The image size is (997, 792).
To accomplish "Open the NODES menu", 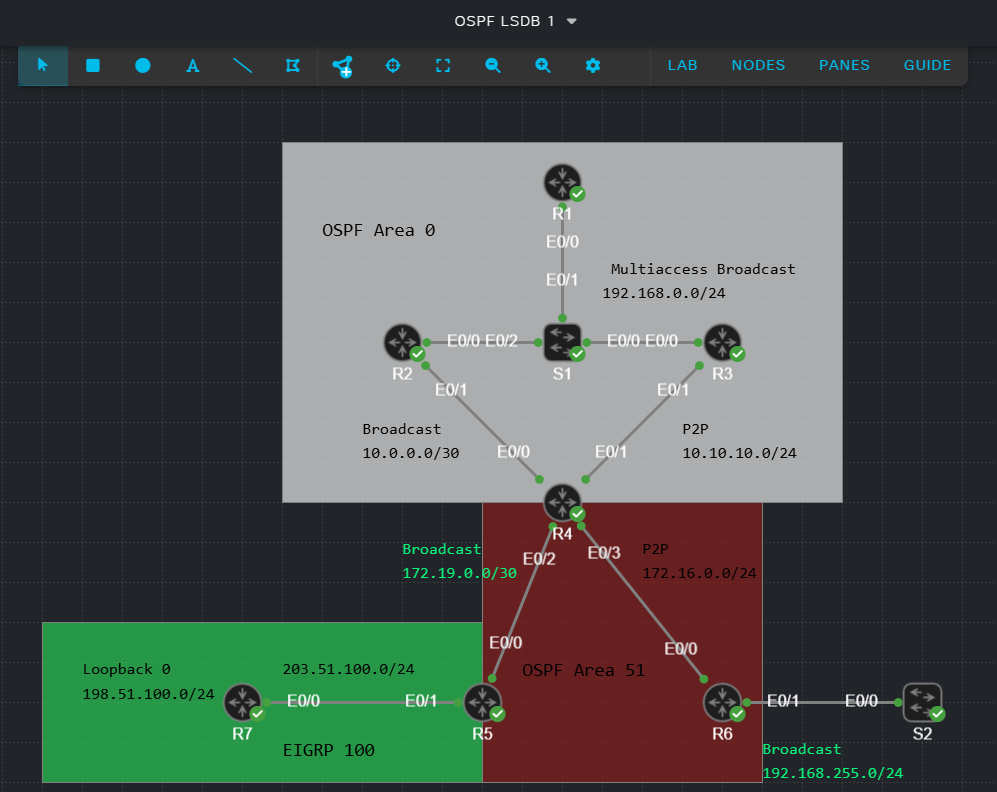I will click(758, 66).
